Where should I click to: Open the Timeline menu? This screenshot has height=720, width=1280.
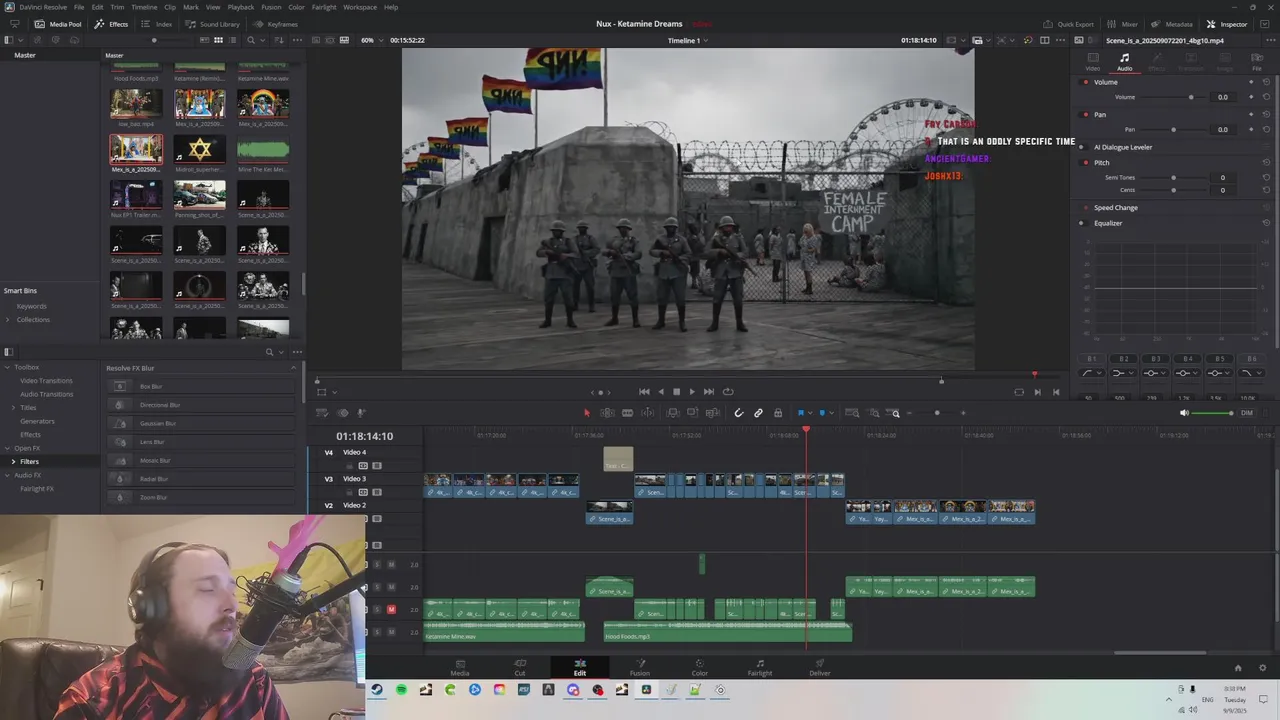144,7
